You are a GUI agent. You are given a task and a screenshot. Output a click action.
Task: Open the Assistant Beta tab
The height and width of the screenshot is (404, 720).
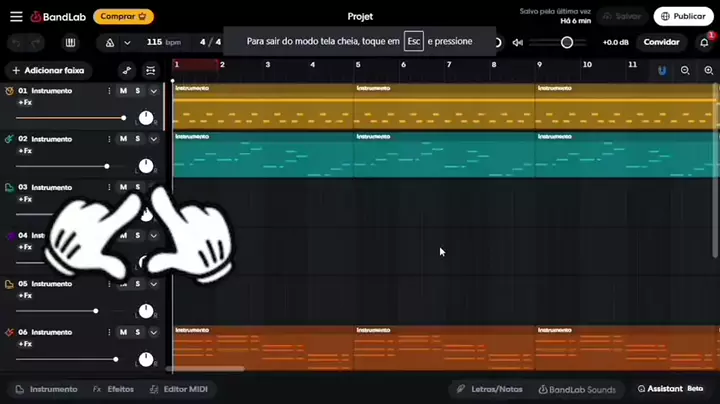point(670,389)
